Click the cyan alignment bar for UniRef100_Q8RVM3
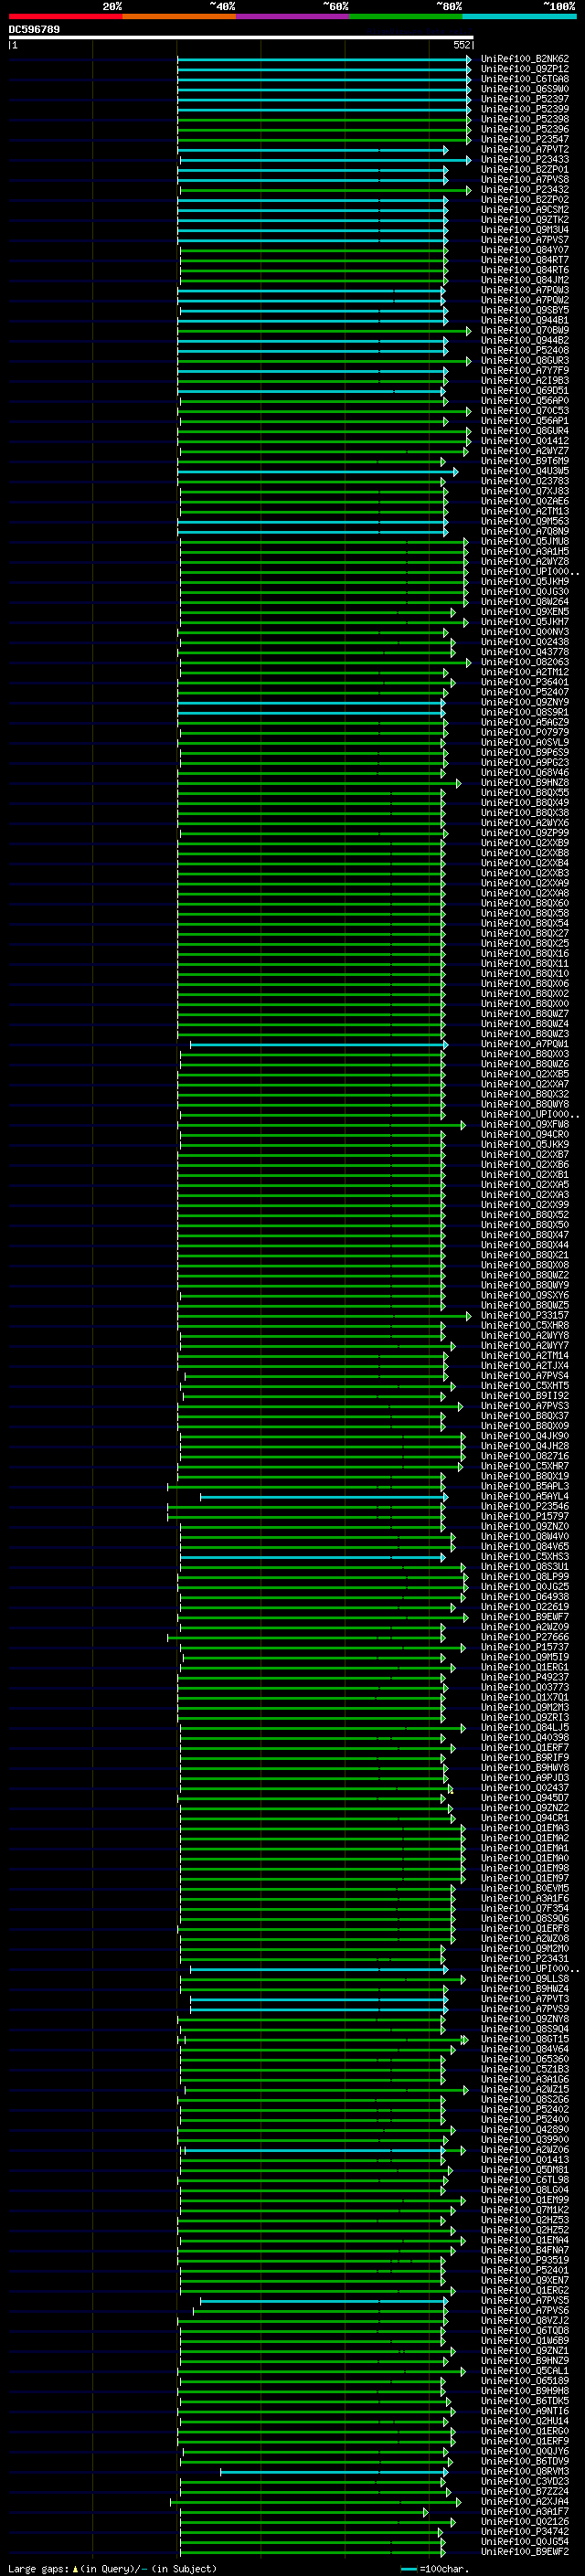The image size is (585, 2576). [x=333, y=2472]
